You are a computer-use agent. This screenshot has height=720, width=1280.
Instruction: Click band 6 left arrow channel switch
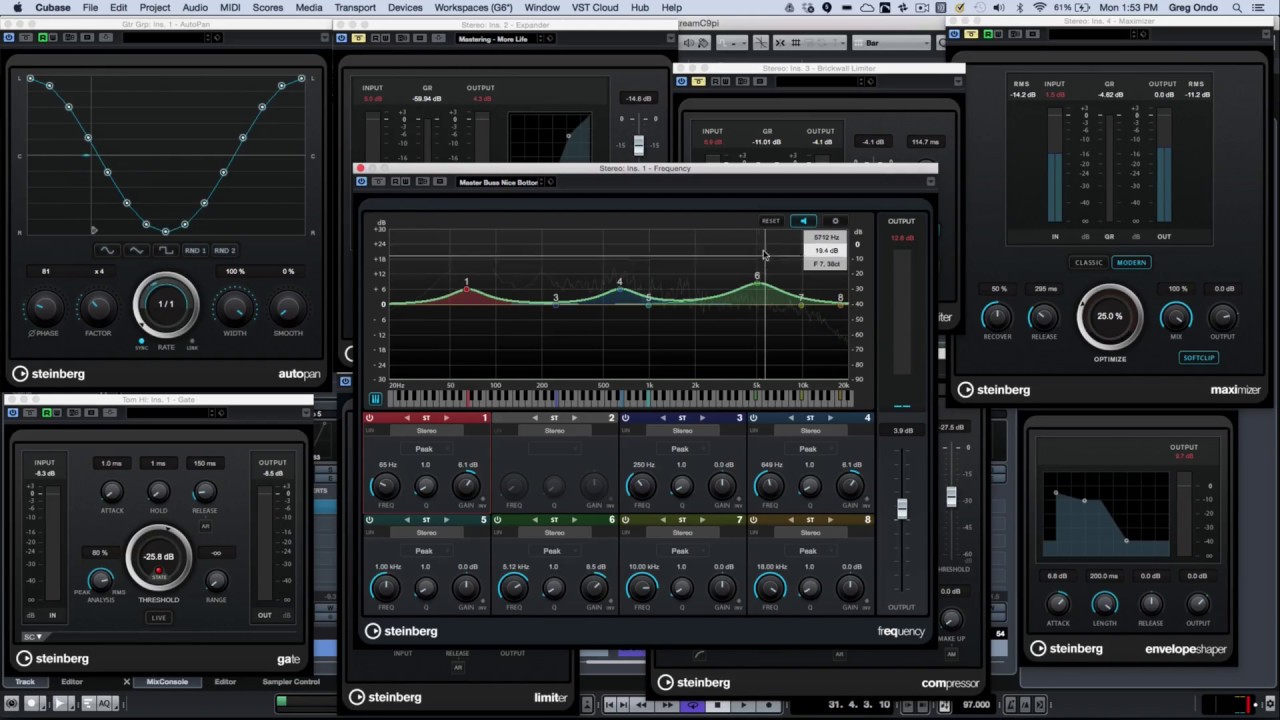pos(535,520)
